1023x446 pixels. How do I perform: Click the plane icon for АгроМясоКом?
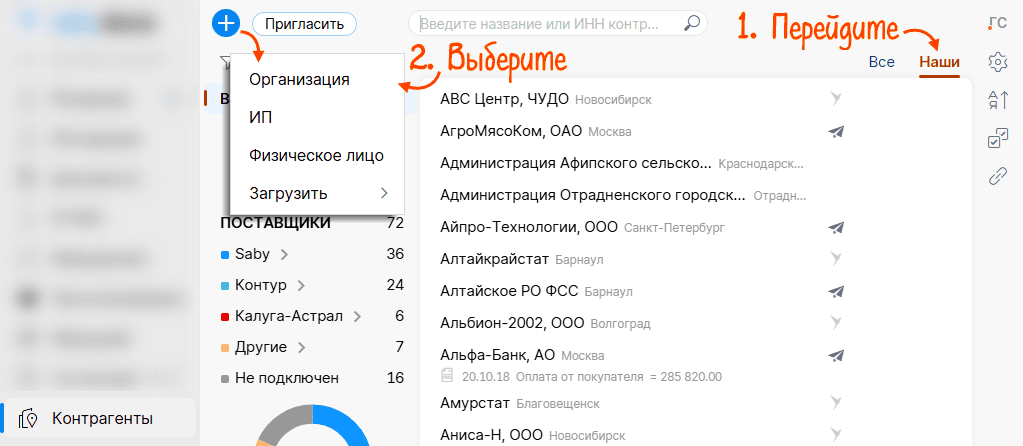pyautogui.click(x=836, y=131)
